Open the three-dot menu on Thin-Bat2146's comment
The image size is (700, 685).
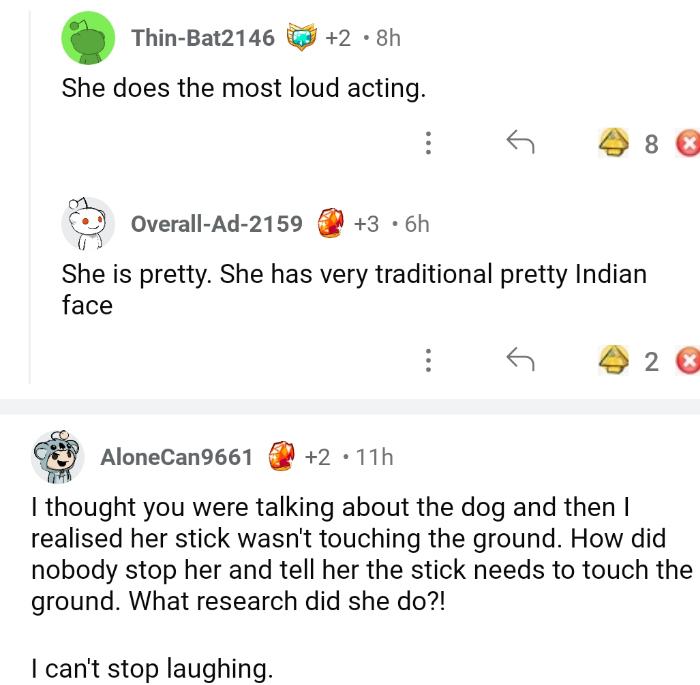428,144
